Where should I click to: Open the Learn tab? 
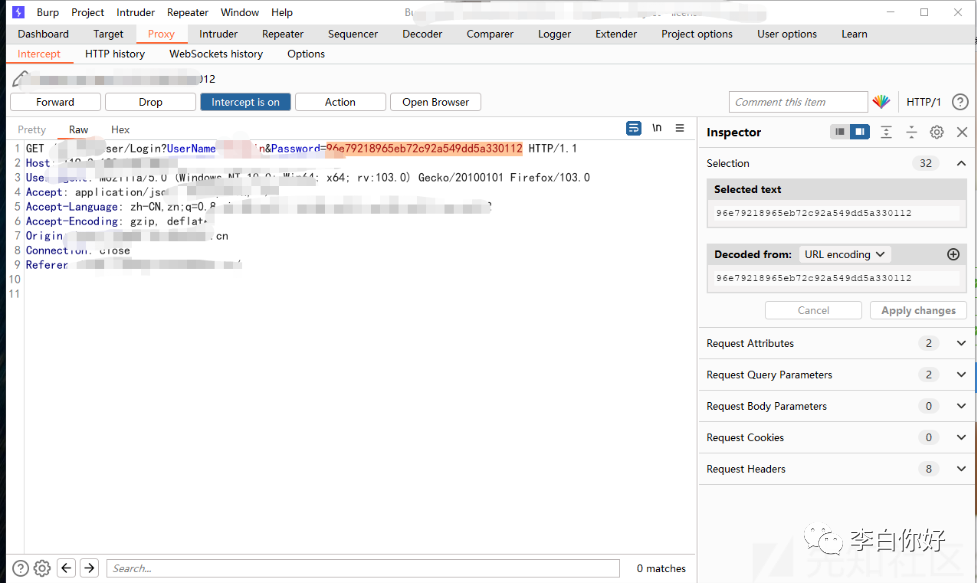854,34
